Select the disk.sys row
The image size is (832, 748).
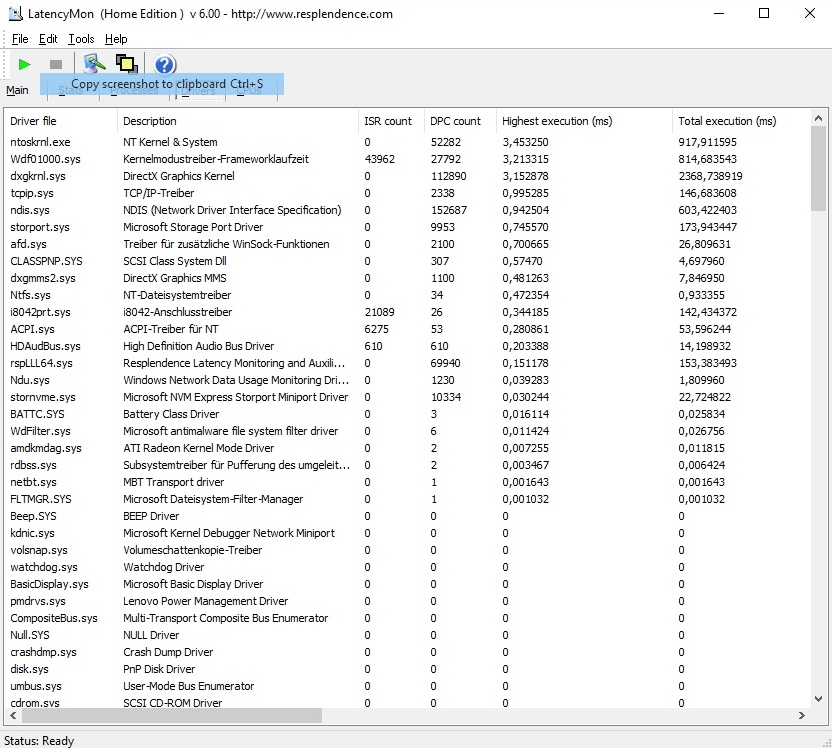coord(408,668)
